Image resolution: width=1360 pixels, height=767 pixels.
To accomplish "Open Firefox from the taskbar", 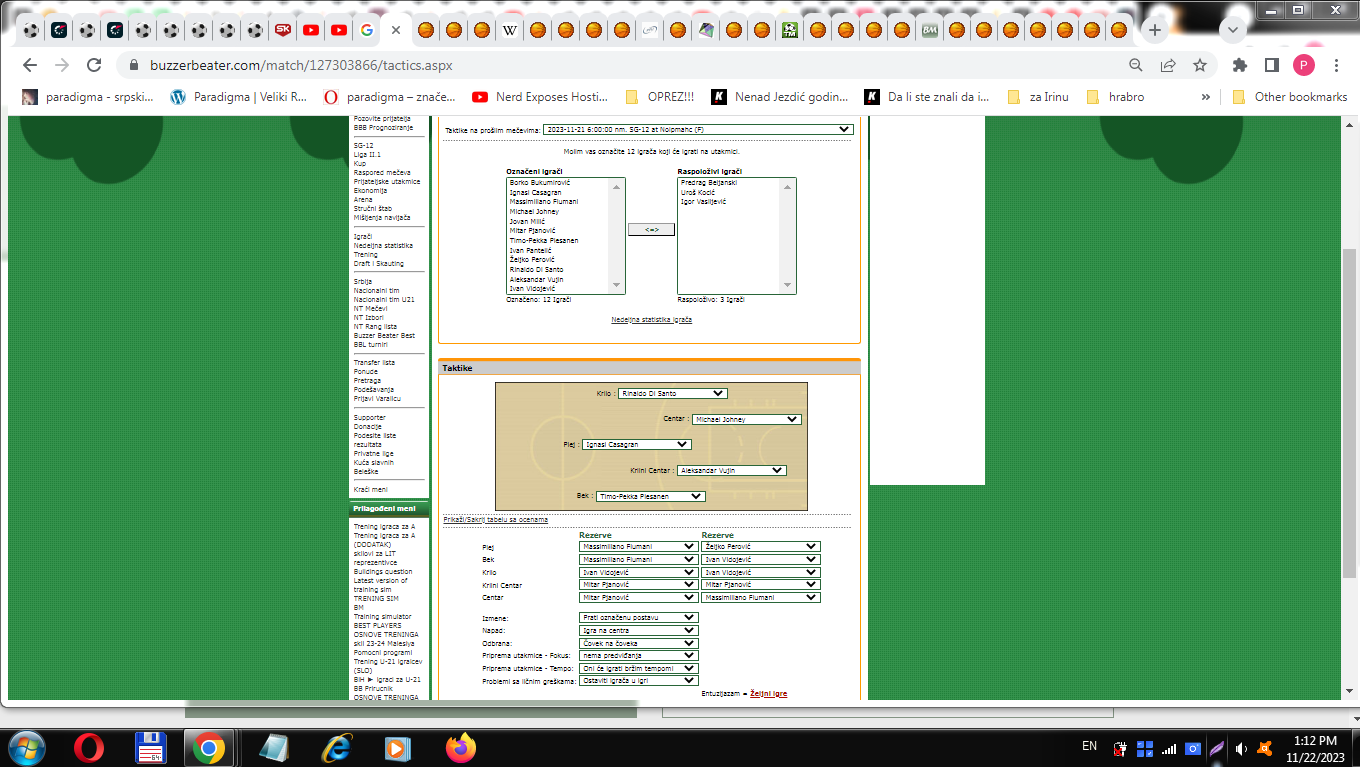I will pos(461,747).
